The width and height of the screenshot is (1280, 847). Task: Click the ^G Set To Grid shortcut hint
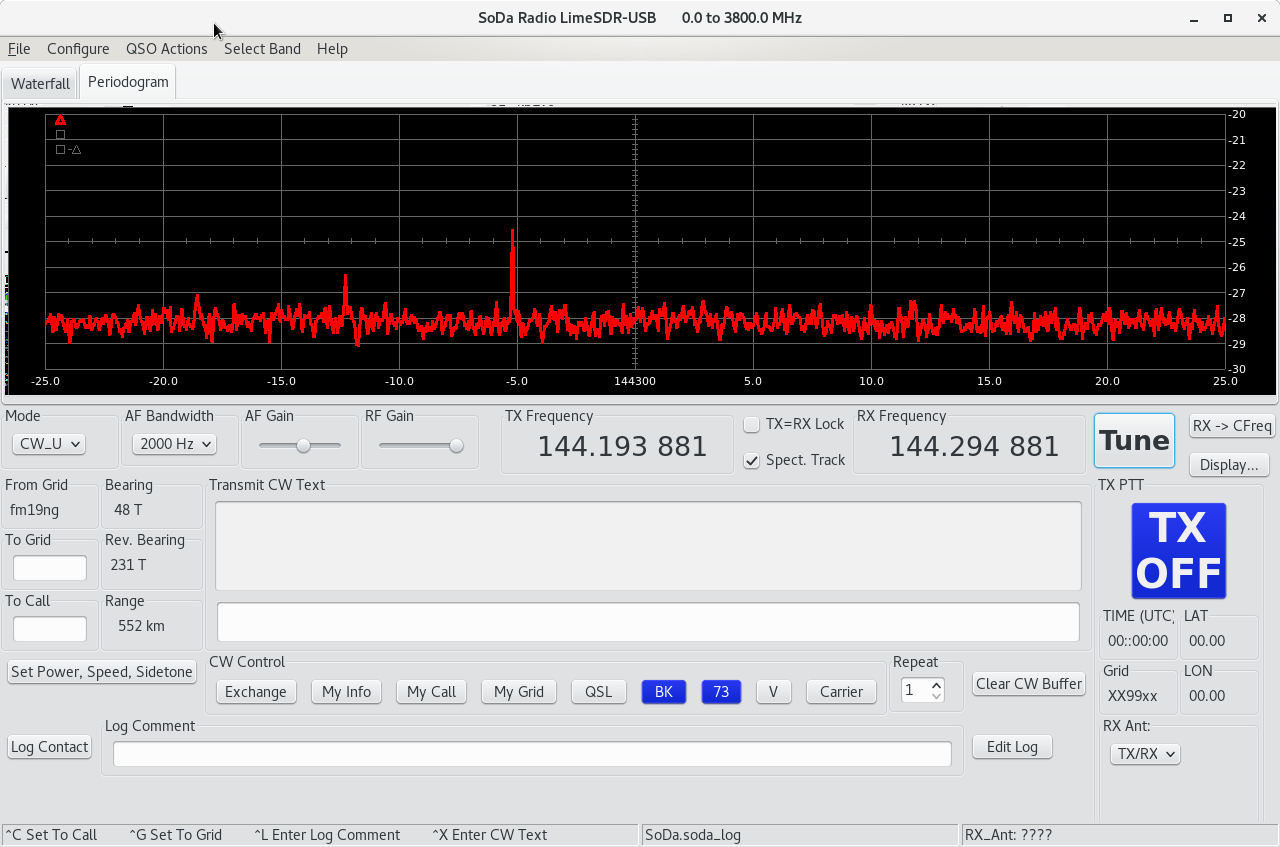pos(175,835)
